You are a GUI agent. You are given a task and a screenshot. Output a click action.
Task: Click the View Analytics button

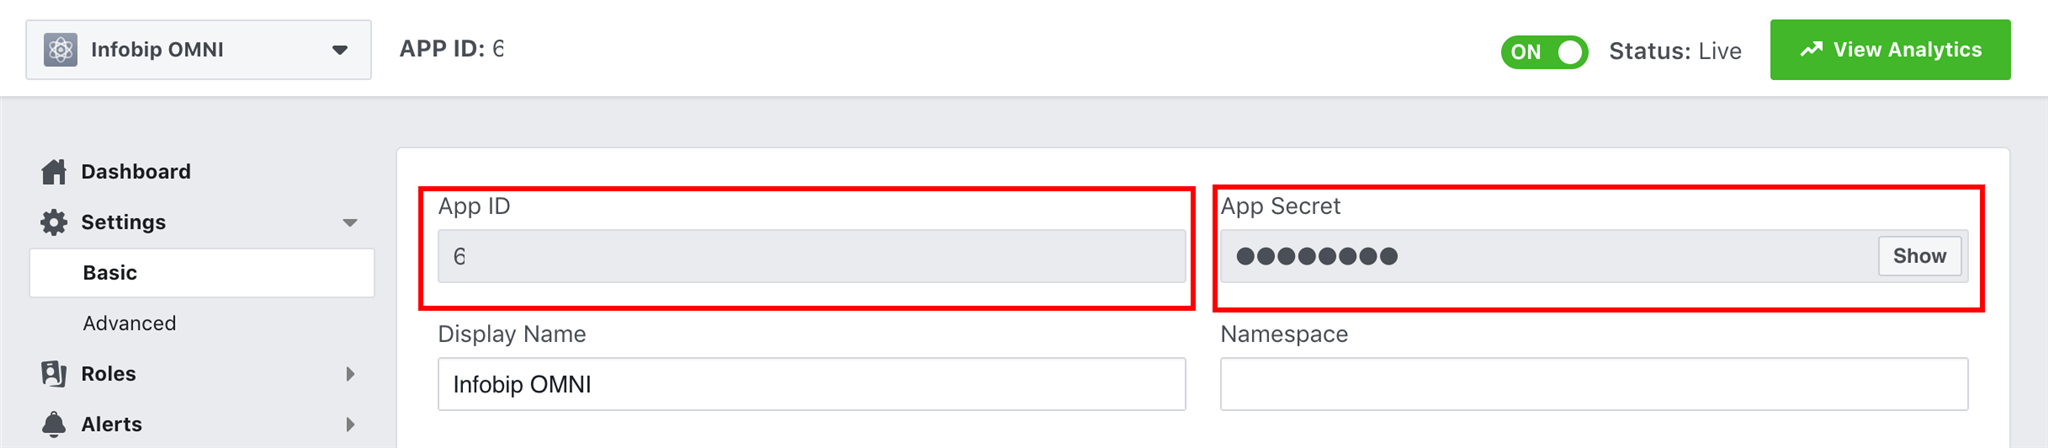pos(1890,50)
